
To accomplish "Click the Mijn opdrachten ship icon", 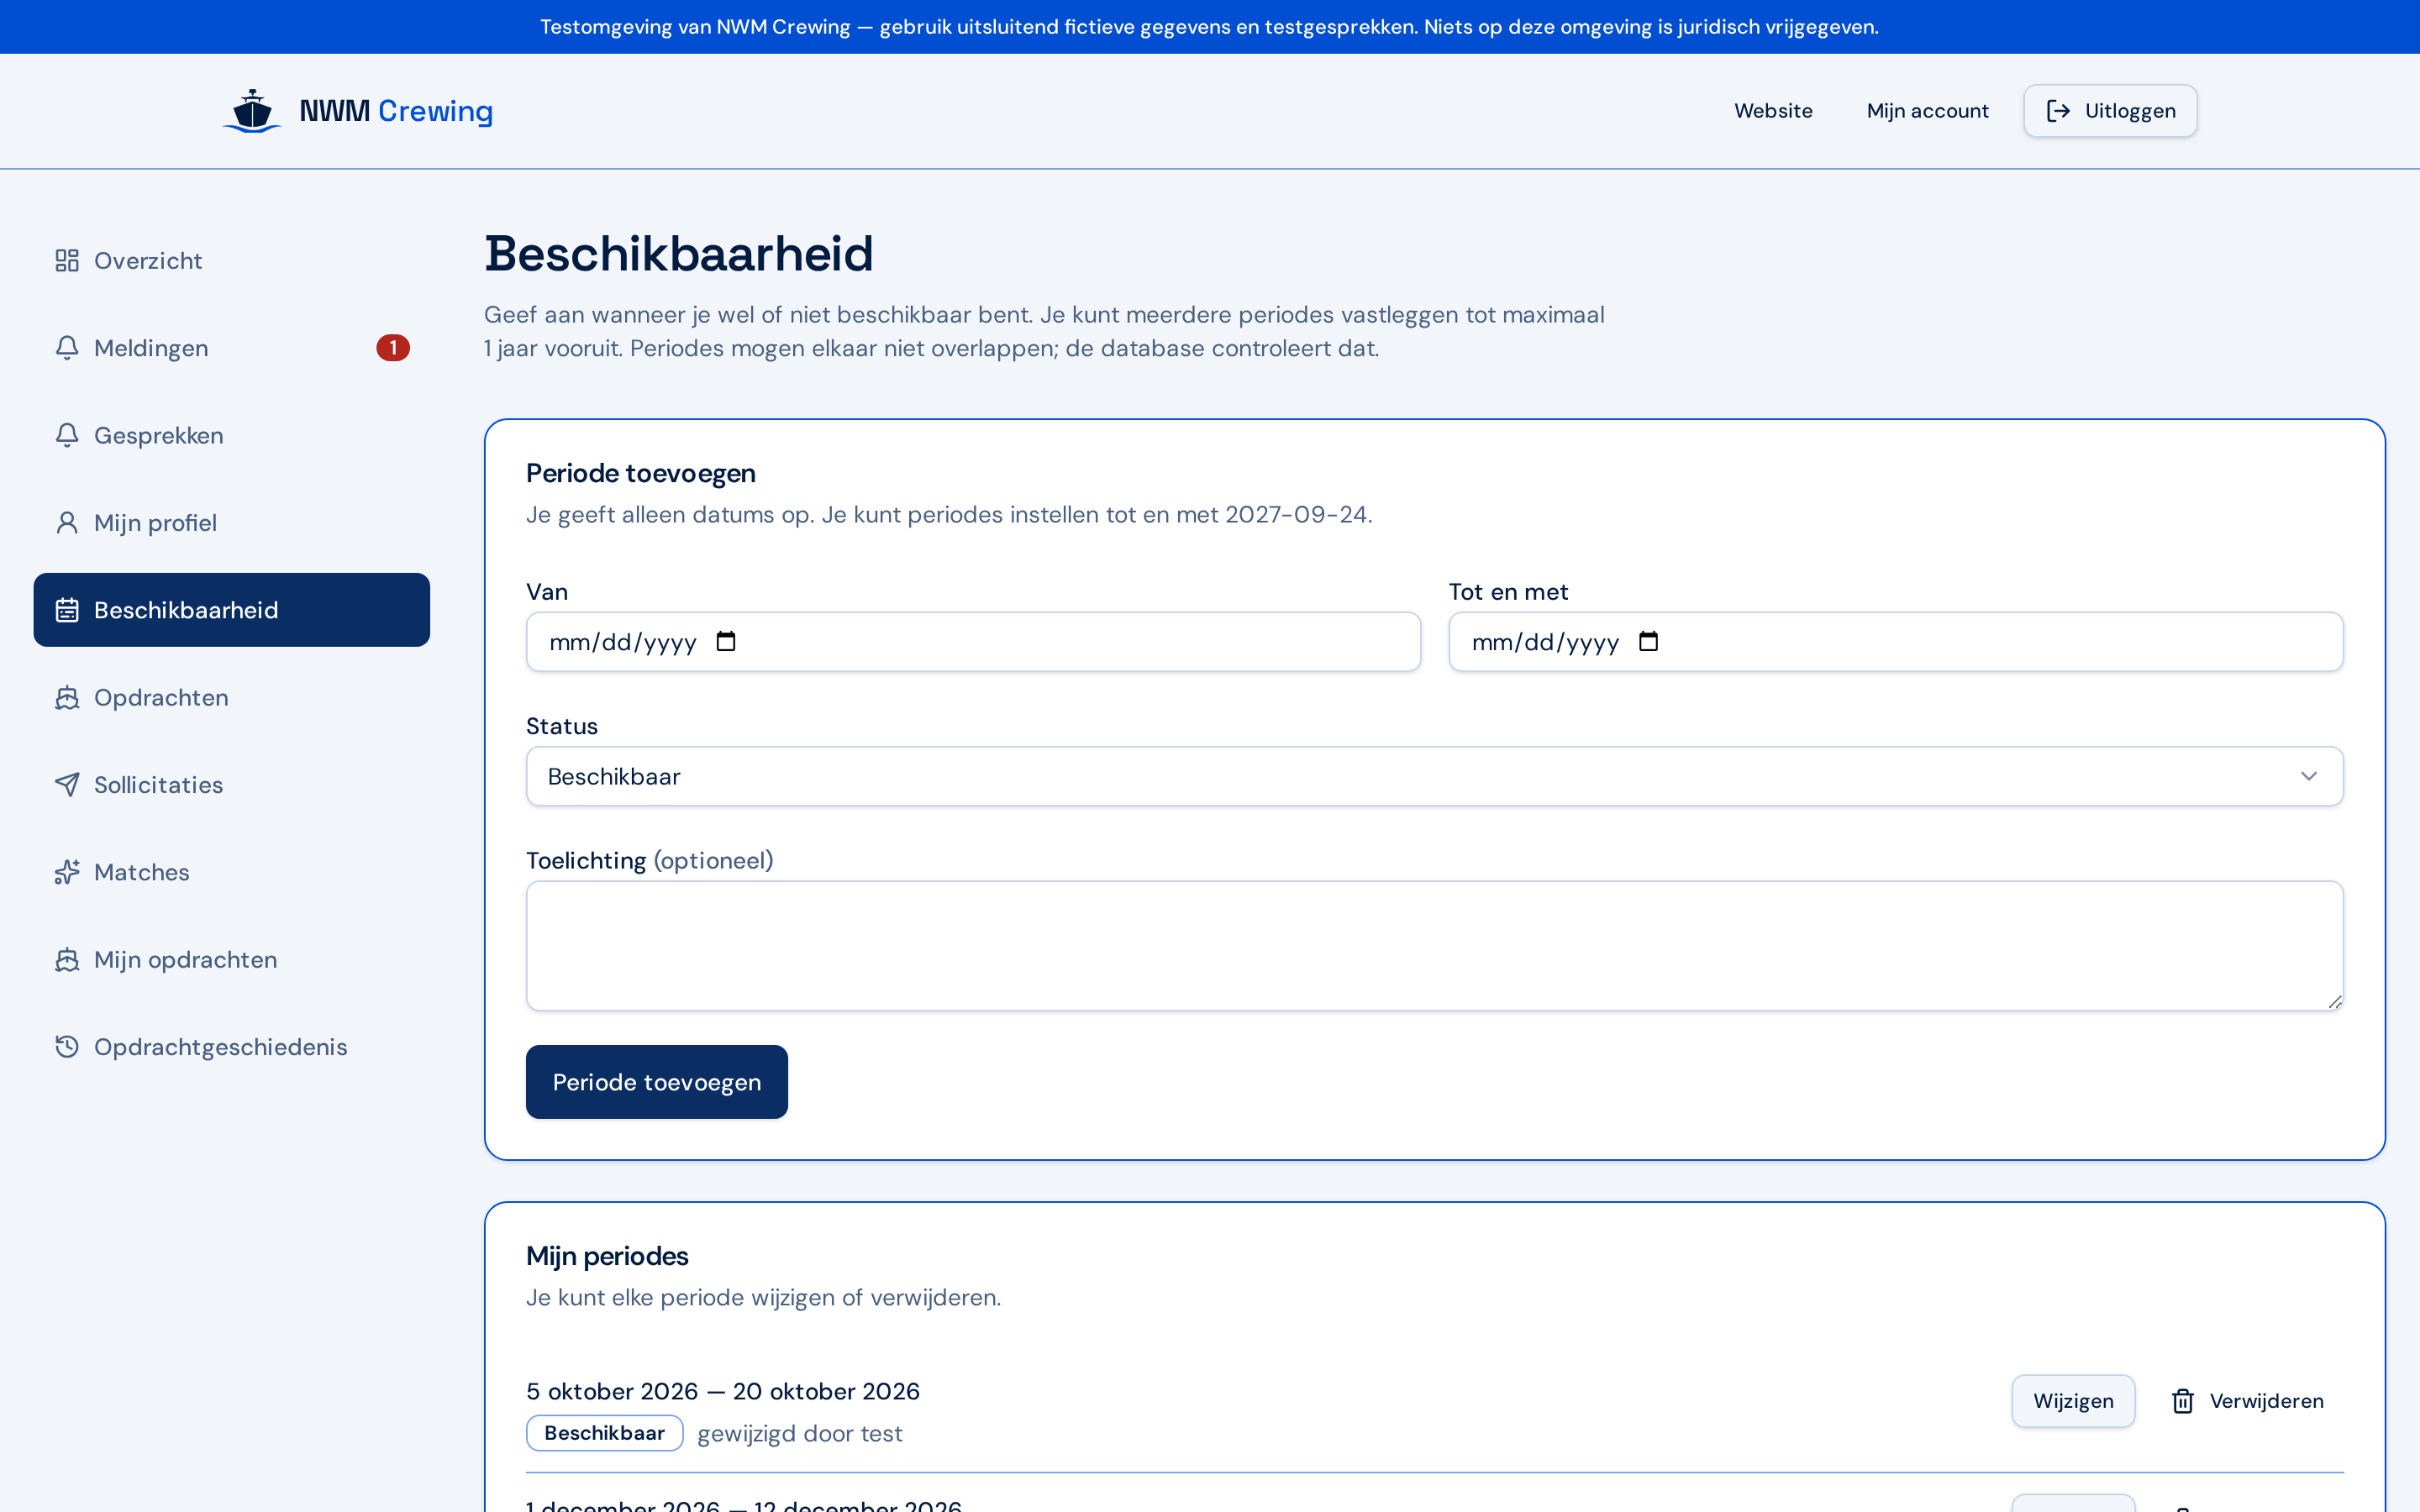I will coord(67,960).
